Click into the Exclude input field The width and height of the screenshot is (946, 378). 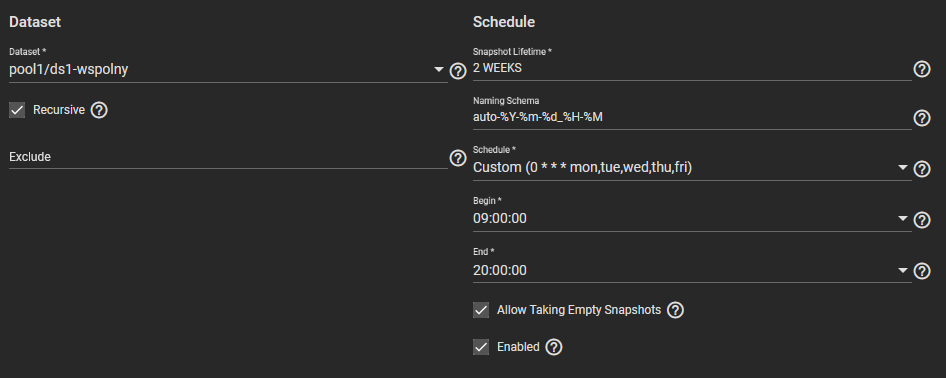click(228, 157)
